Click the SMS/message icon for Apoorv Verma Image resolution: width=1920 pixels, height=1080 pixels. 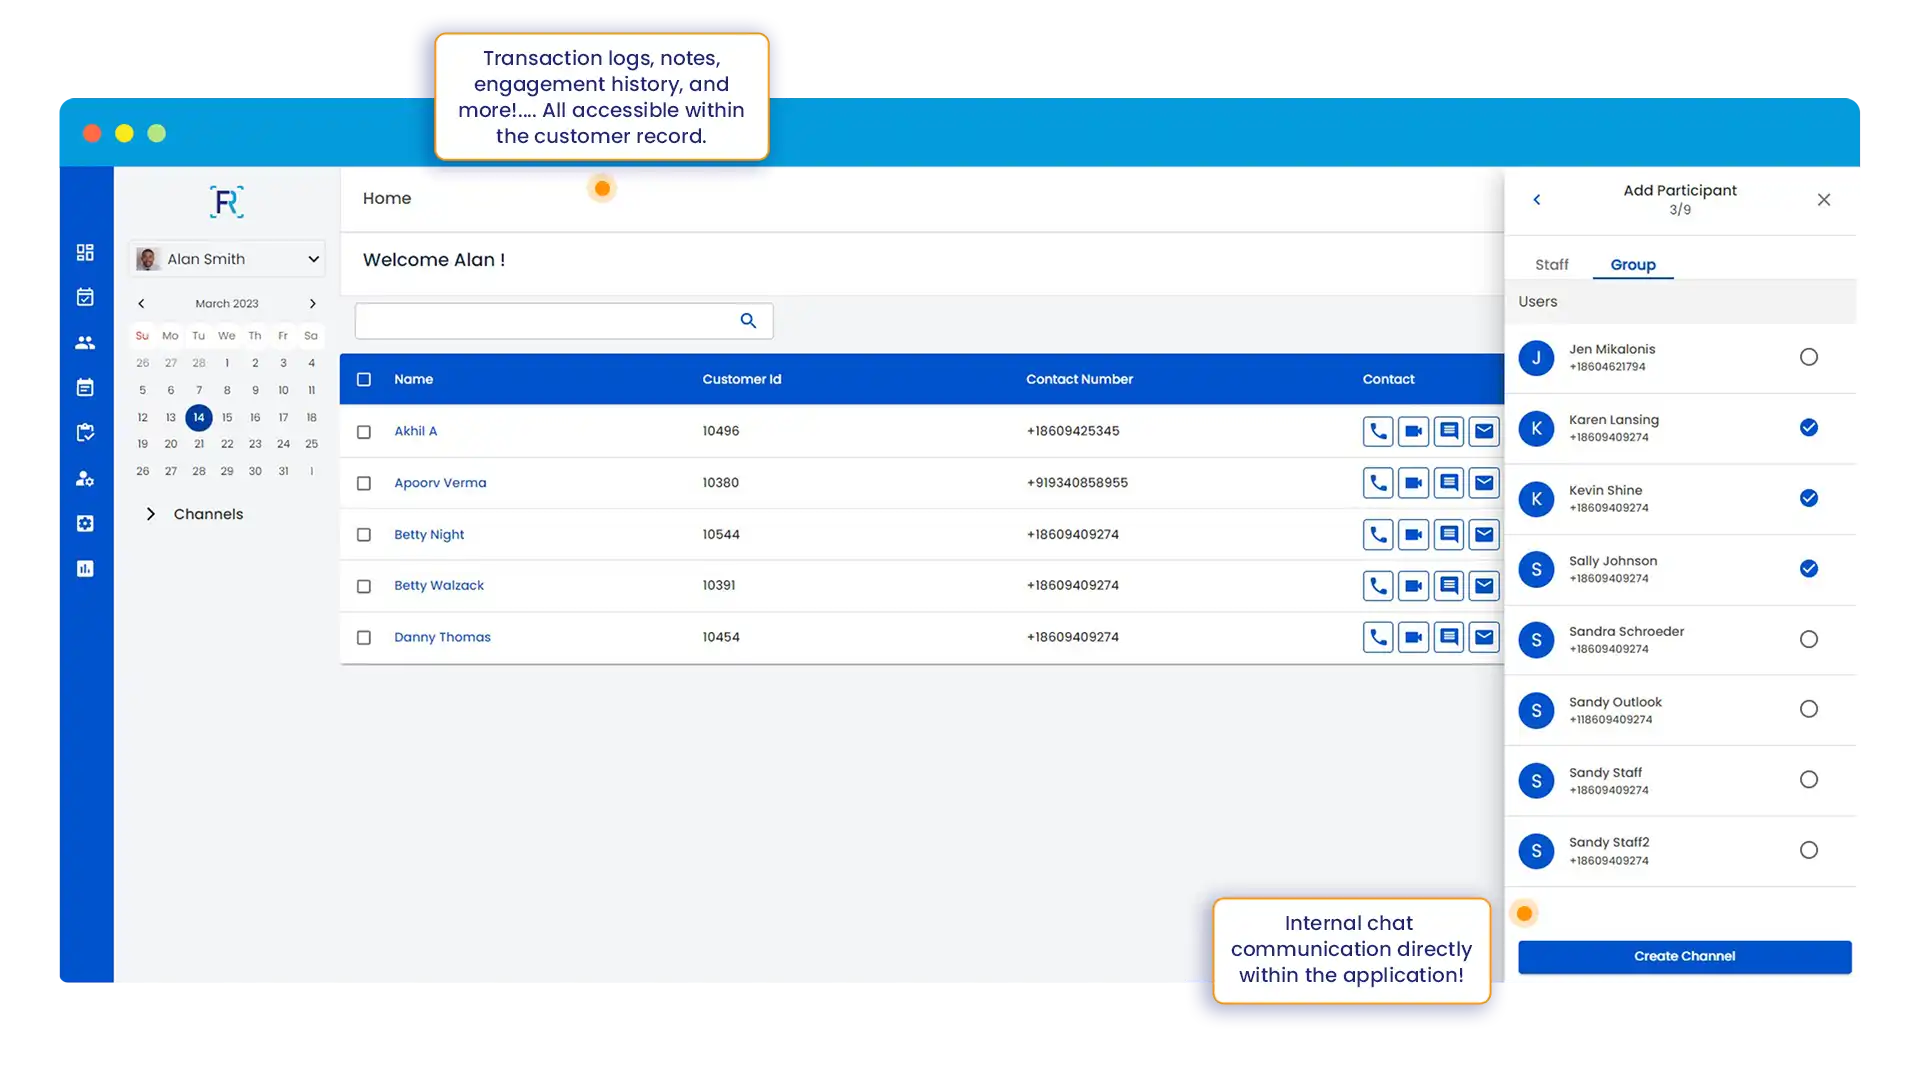coord(1448,483)
